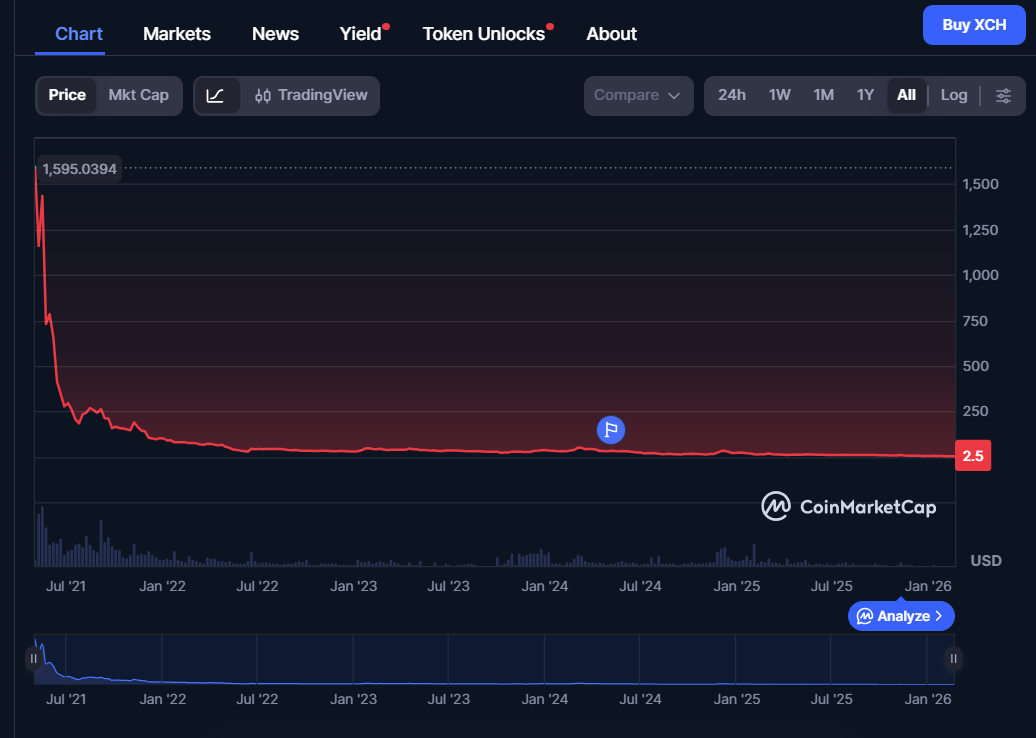Click the Buy XCH button

click(973, 24)
